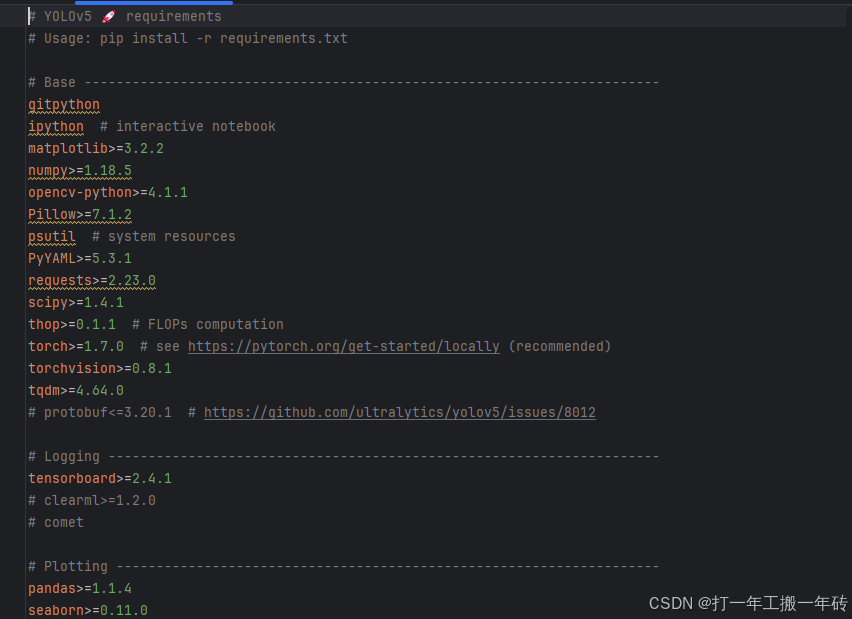Click the '# Plotting' section header comment

coord(343,566)
